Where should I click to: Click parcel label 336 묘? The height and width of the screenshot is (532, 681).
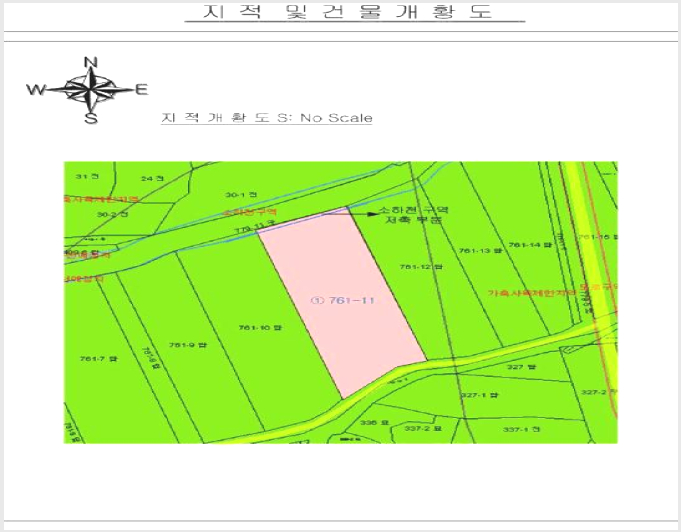click(x=374, y=422)
